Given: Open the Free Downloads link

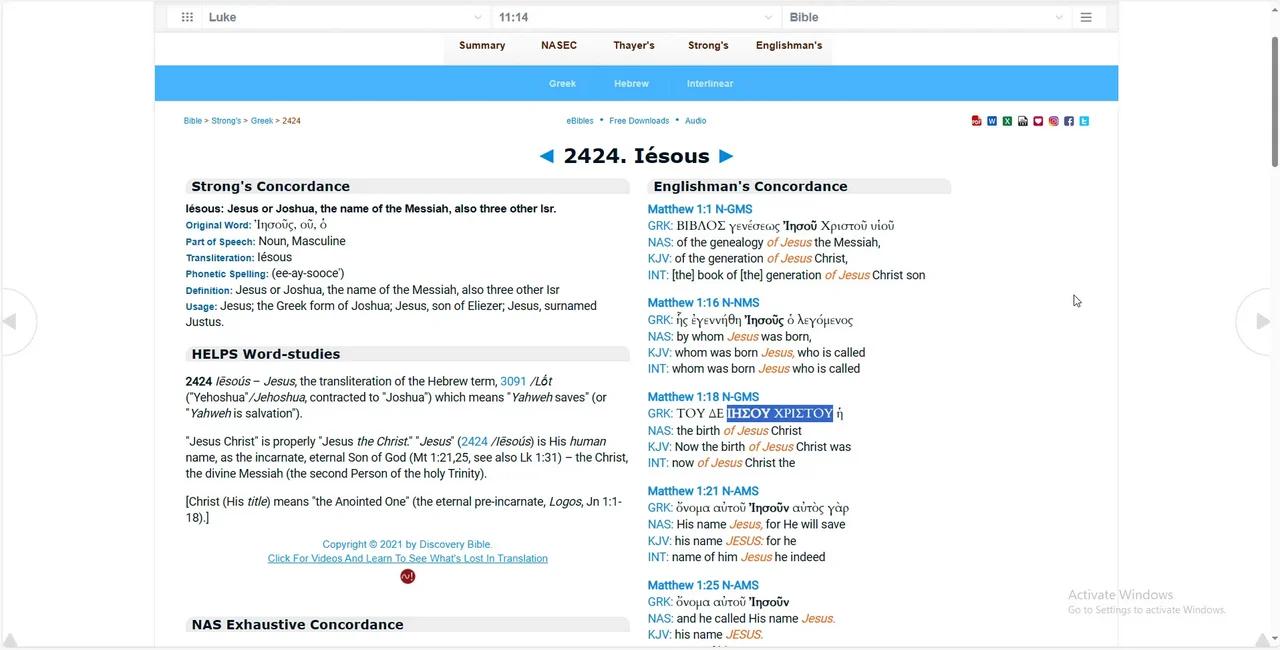Looking at the screenshot, I should 639,121.
